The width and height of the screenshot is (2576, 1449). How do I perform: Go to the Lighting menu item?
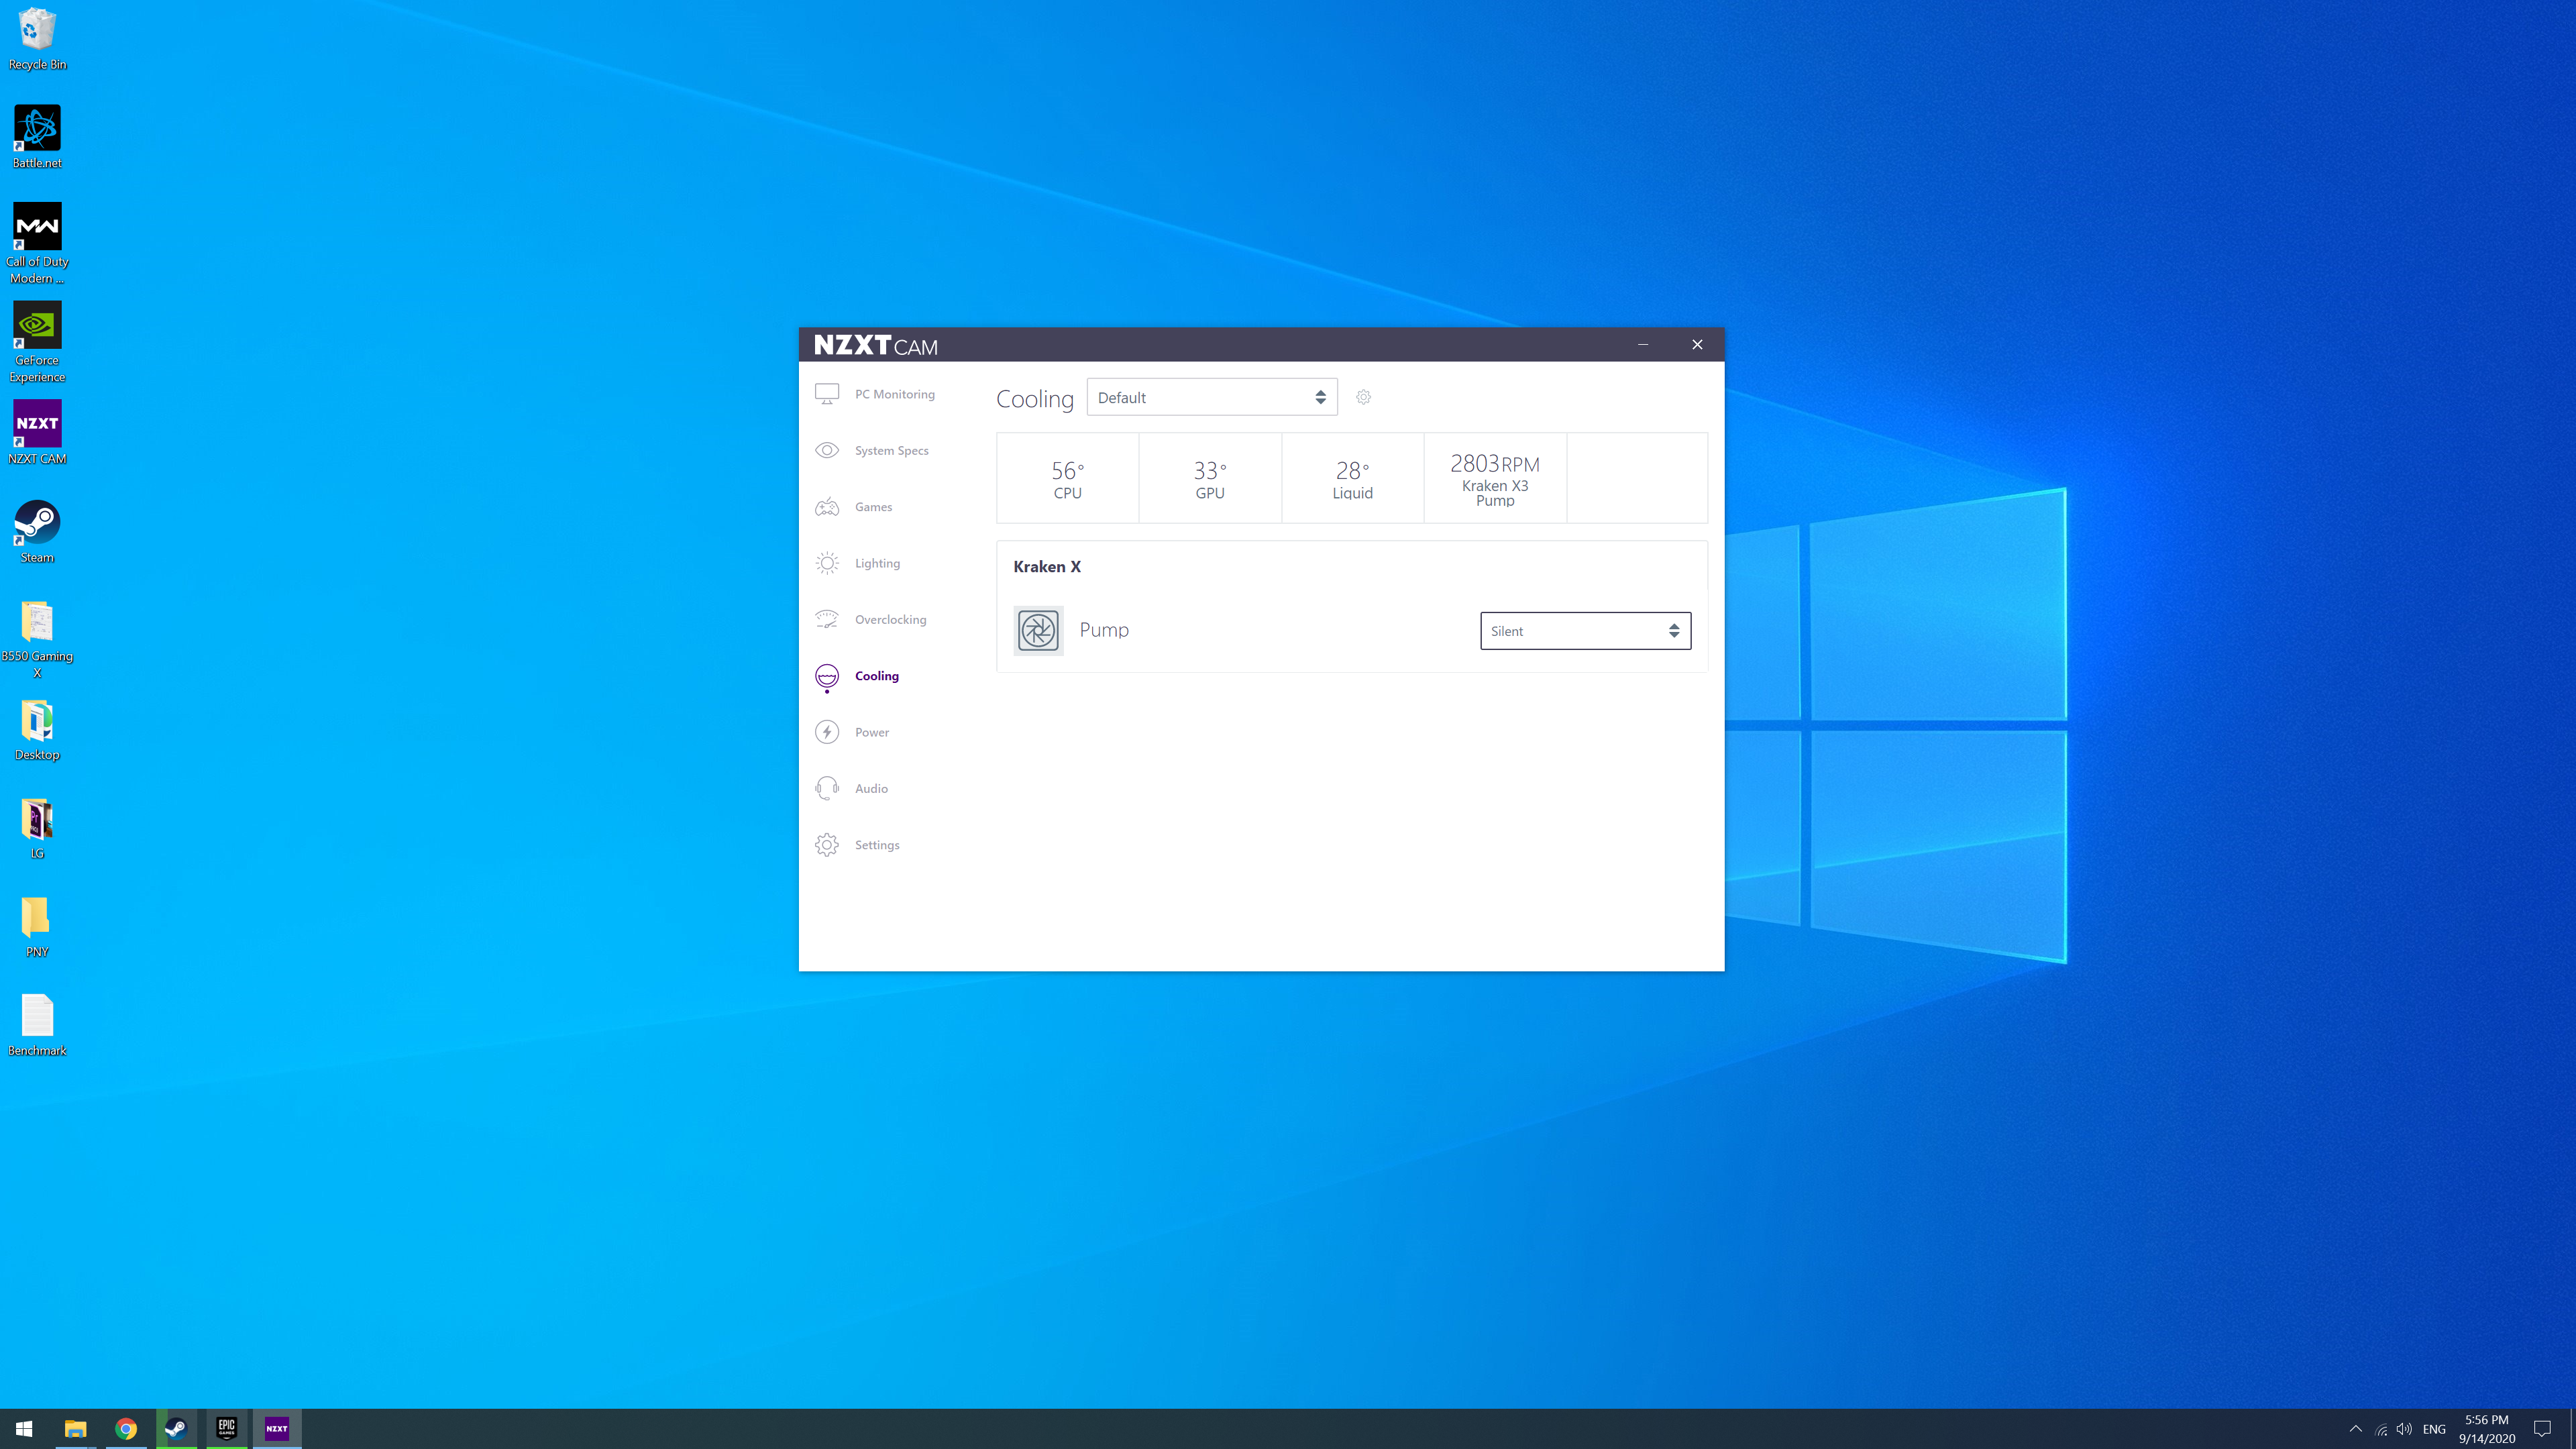pos(877,563)
